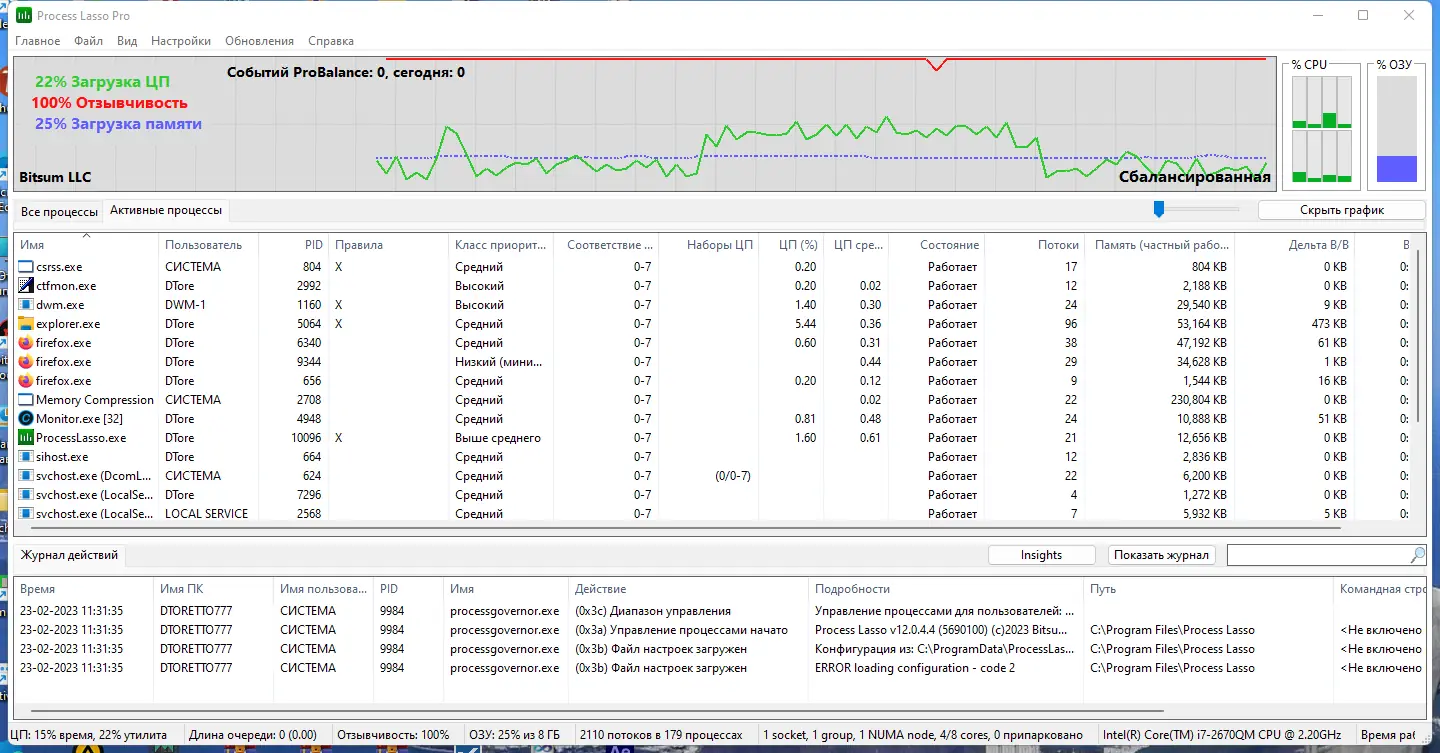The width and height of the screenshot is (1440, 753).
Task: Open the Файл menu
Action: (89, 41)
